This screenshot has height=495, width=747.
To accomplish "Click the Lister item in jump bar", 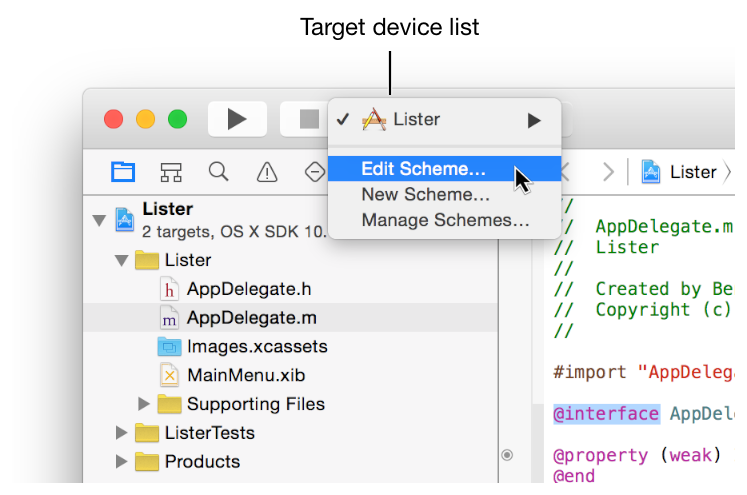I will [679, 172].
